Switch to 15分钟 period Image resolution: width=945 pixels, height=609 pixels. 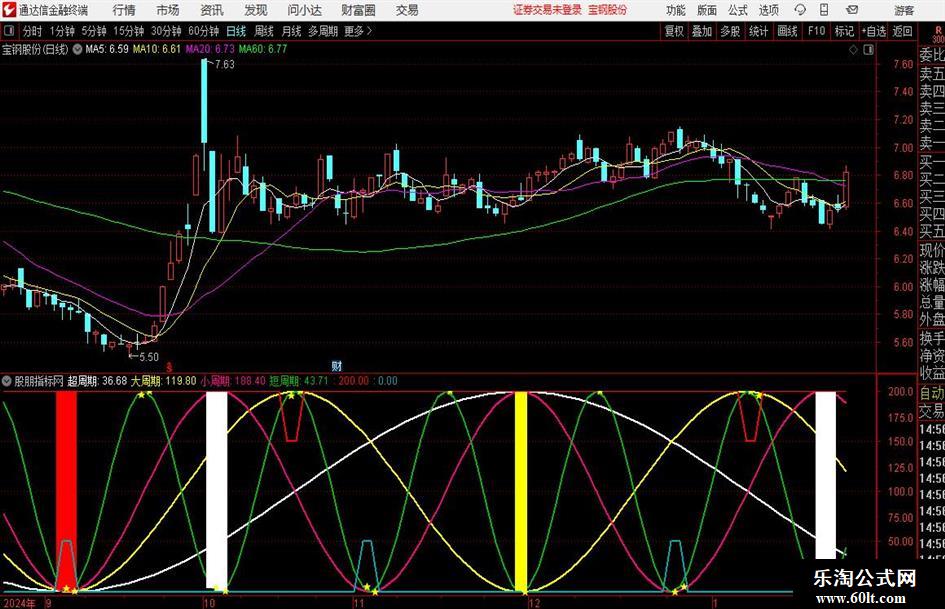(x=128, y=31)
